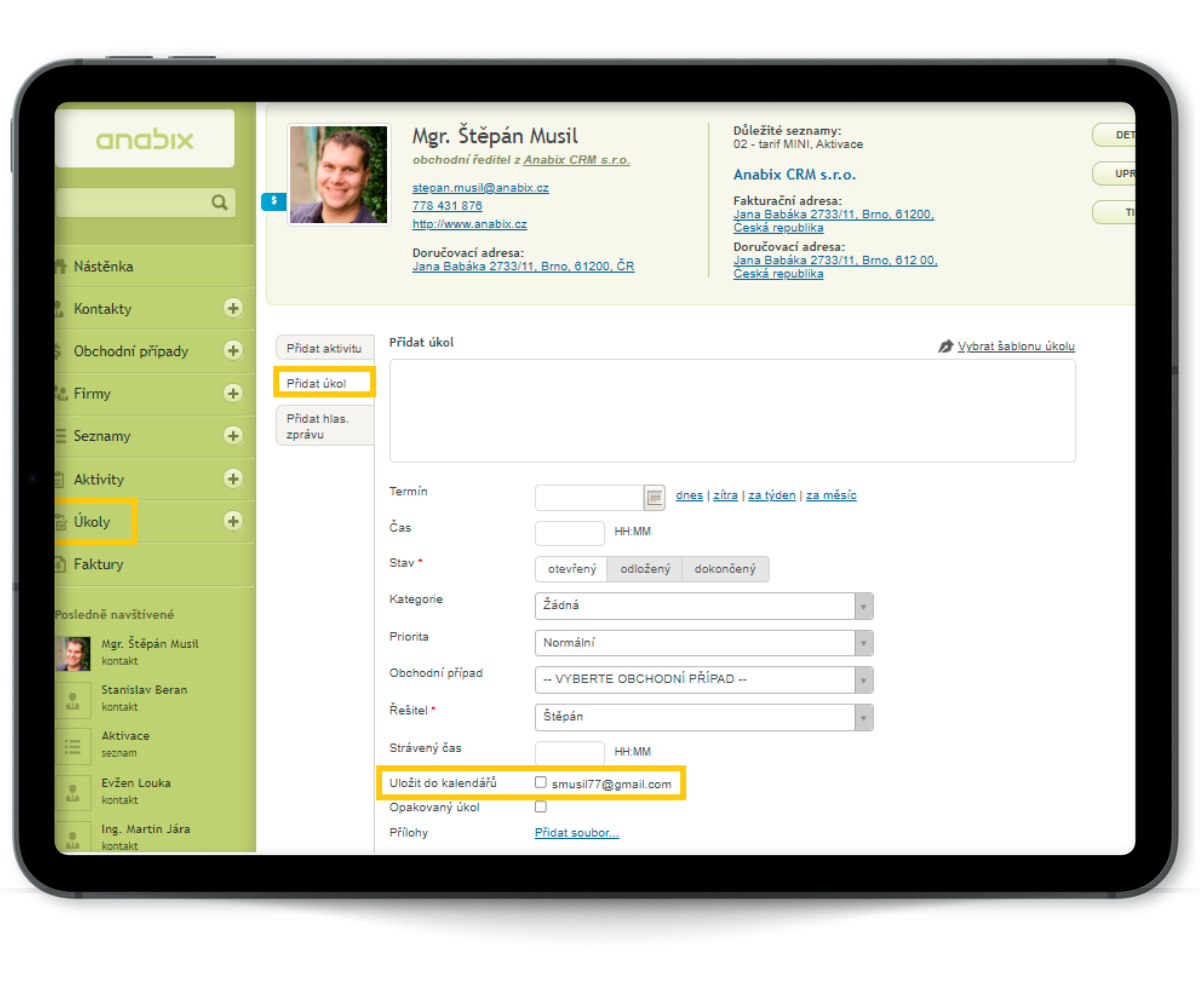Image resolution: width=1200 pixels, height=1000 pixels.
Task: Click the Čas time input field
Action: pos(570,533)
